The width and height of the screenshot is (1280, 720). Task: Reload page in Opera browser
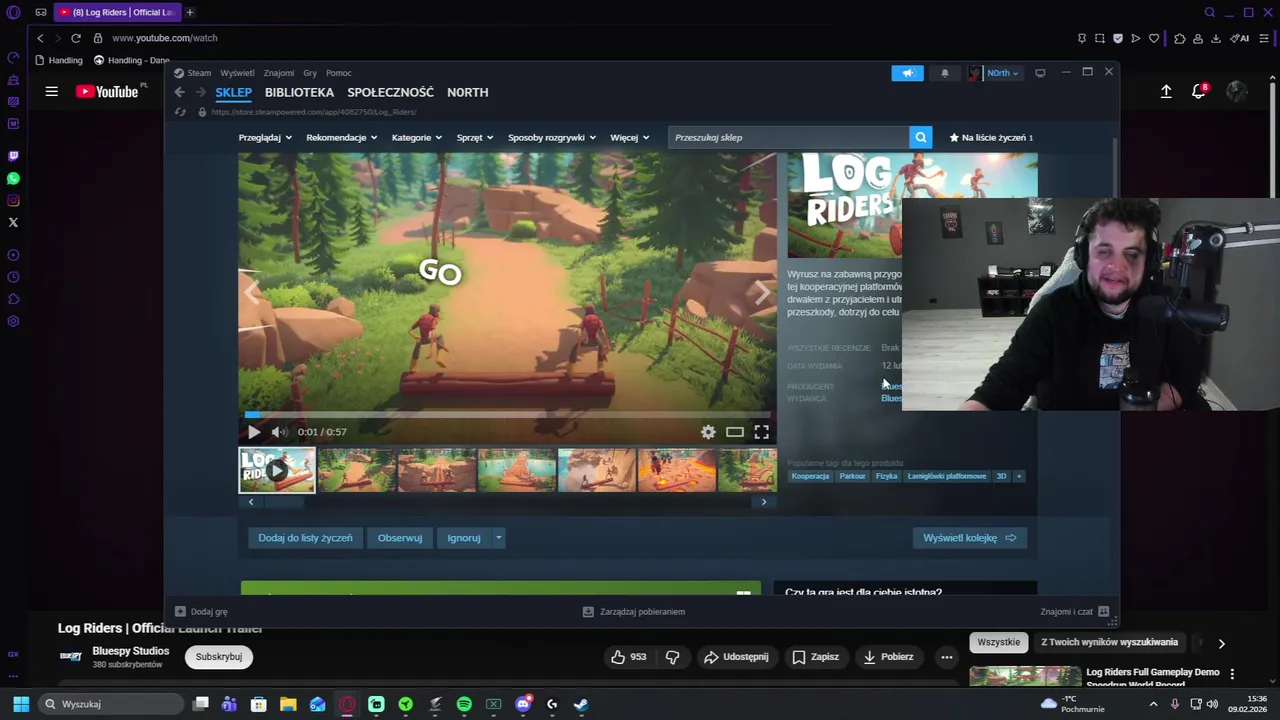(76, 38)
